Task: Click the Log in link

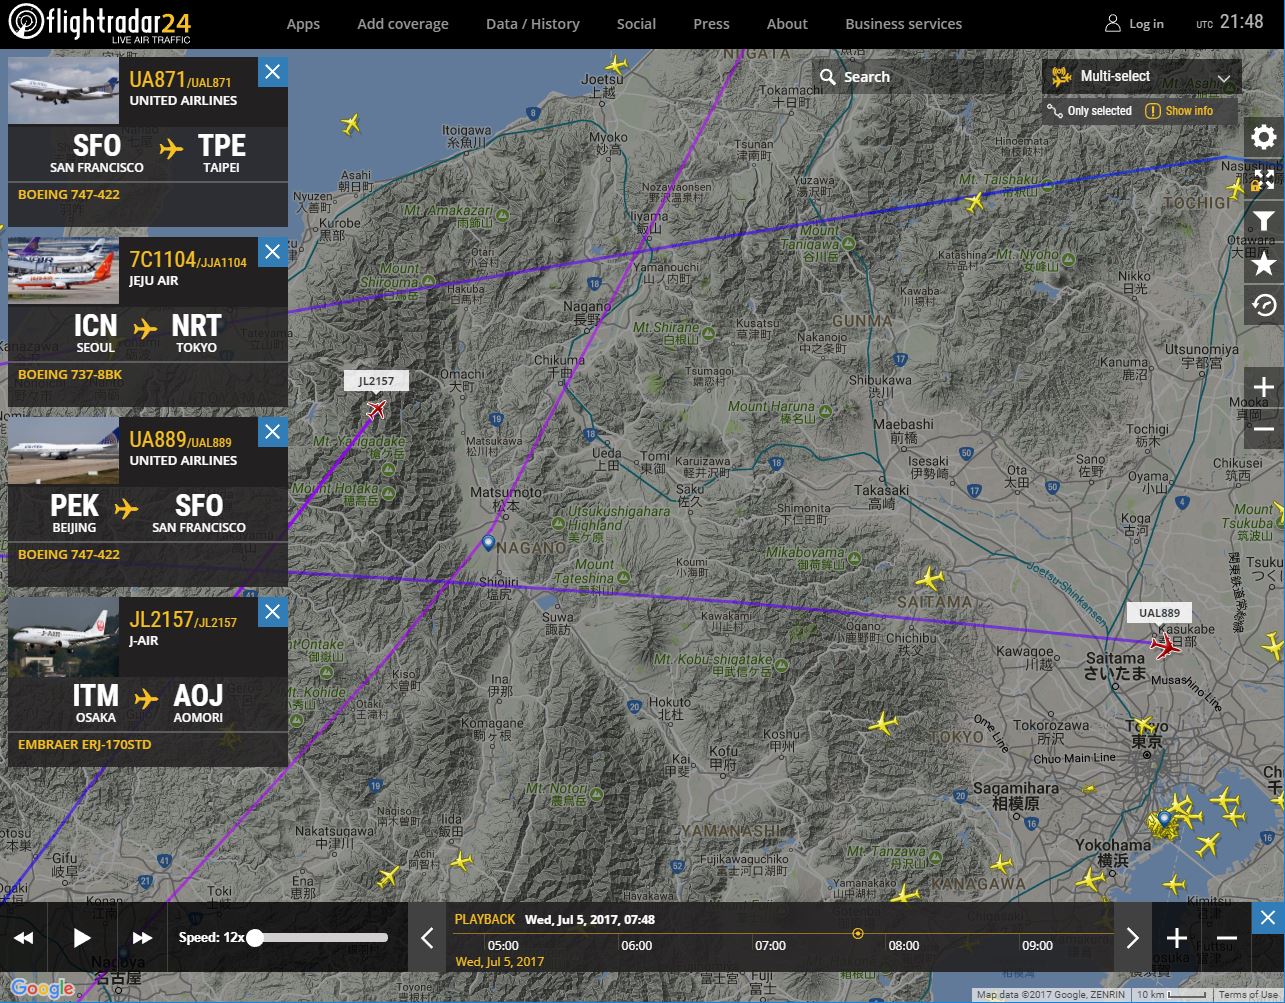Action: click(x=1134, y=24)
